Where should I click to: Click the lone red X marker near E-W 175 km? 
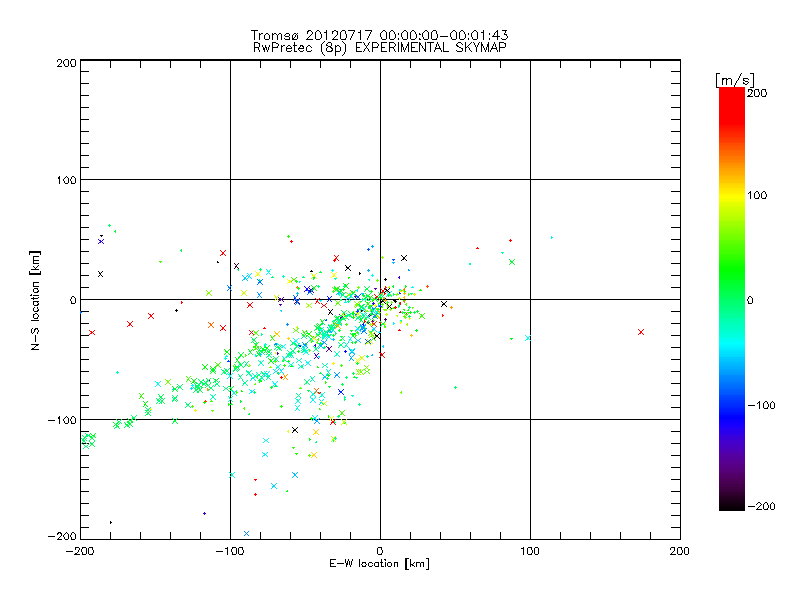pyautogui.click(x=641, y=332)
